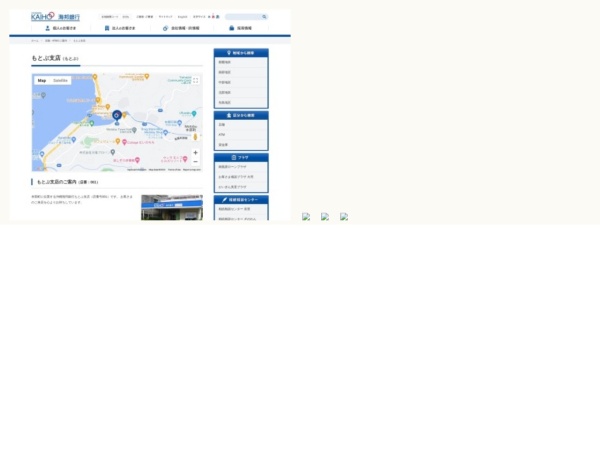Click the search-by-type header with building icon
The width and height of the screenshot is (600, 450).
click(241, 115)
